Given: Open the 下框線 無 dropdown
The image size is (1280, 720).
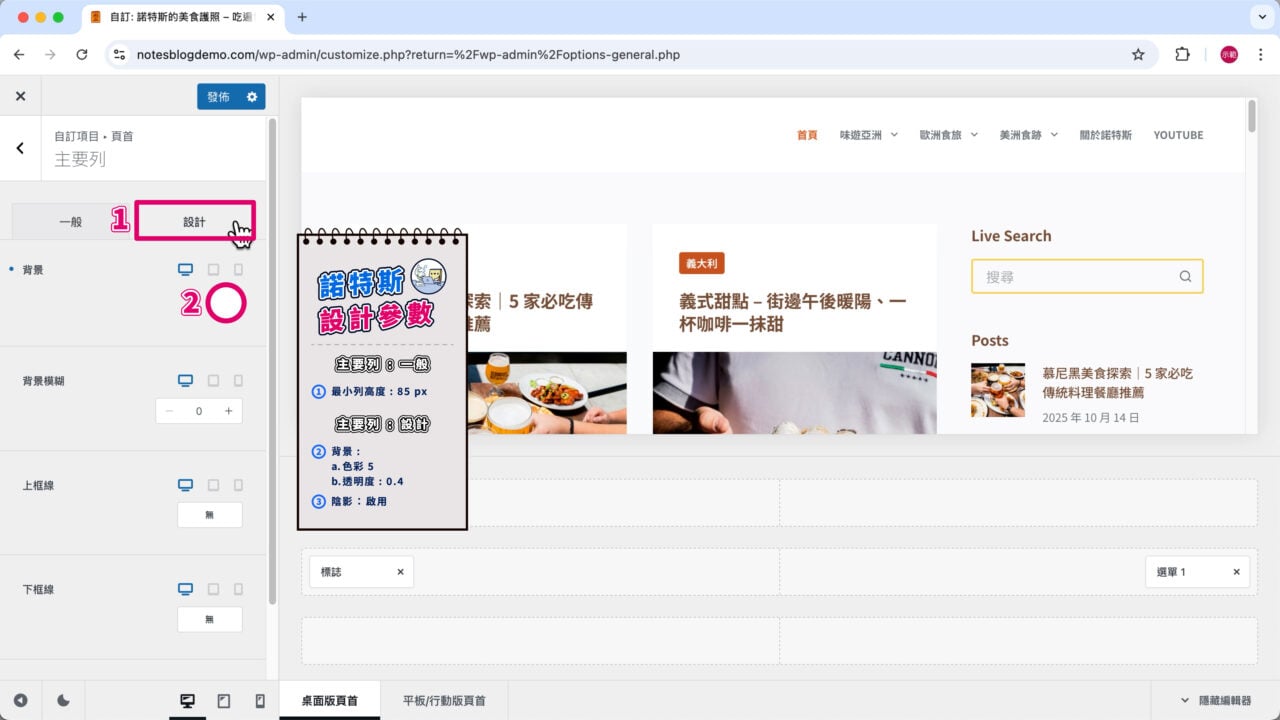Looking at the screenshot, I should pyautogui.click(x=209, y=619).
